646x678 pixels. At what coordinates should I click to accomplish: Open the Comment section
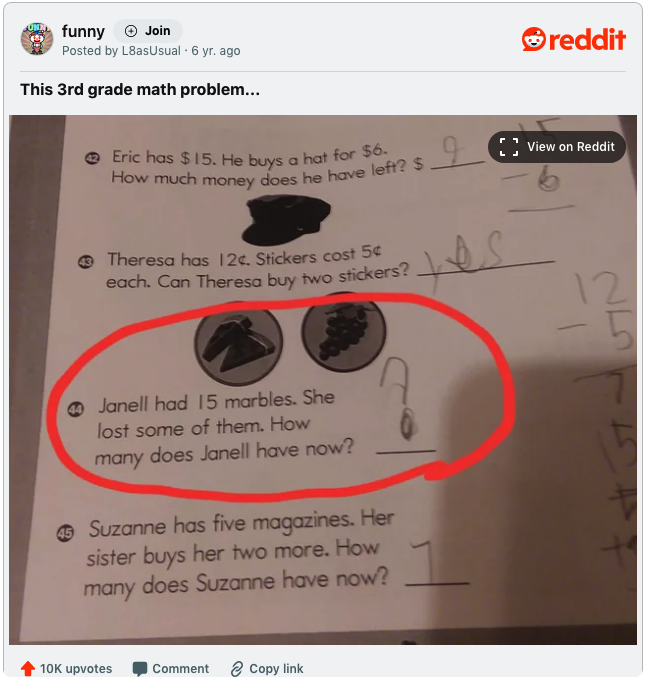pos(171,668)
